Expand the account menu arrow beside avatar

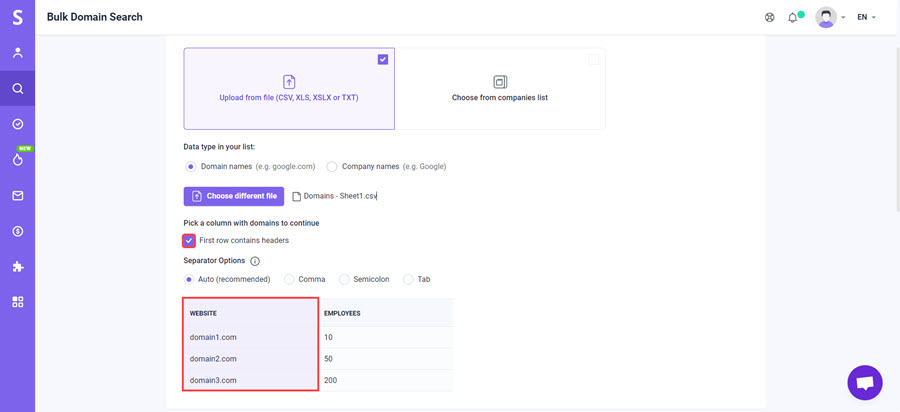[x=843, y=18]
